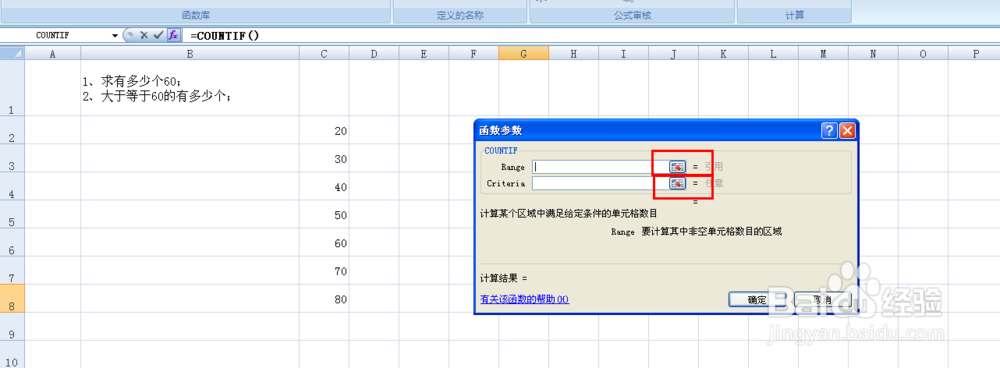Screen dimensions: 1000x368
Task: Select row 9 header
Action: (12, 327)
